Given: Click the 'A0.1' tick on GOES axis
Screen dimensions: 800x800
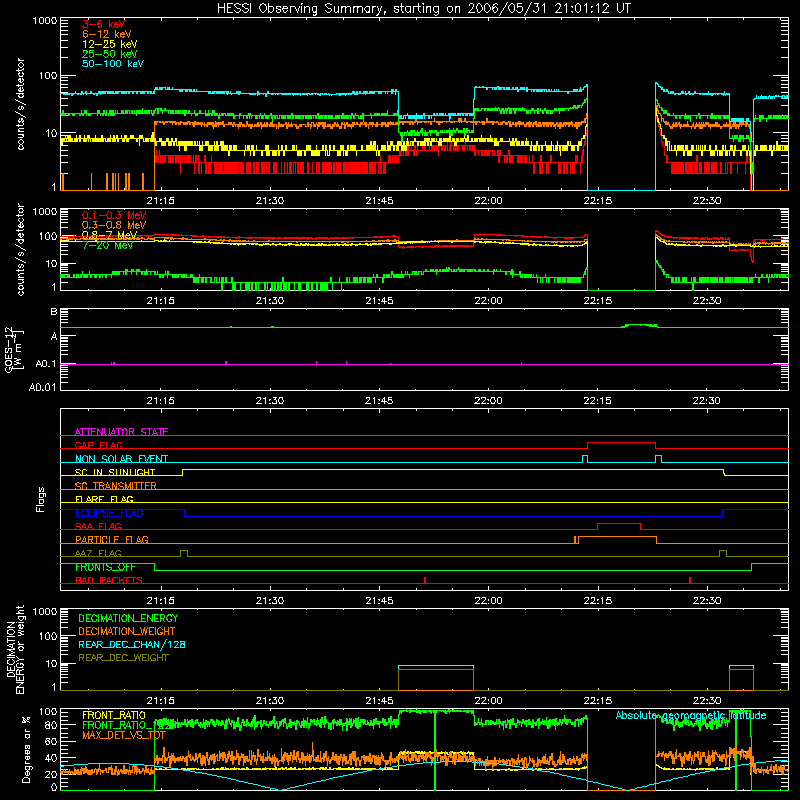Looking at the screenshot, I should click(45, 364).
